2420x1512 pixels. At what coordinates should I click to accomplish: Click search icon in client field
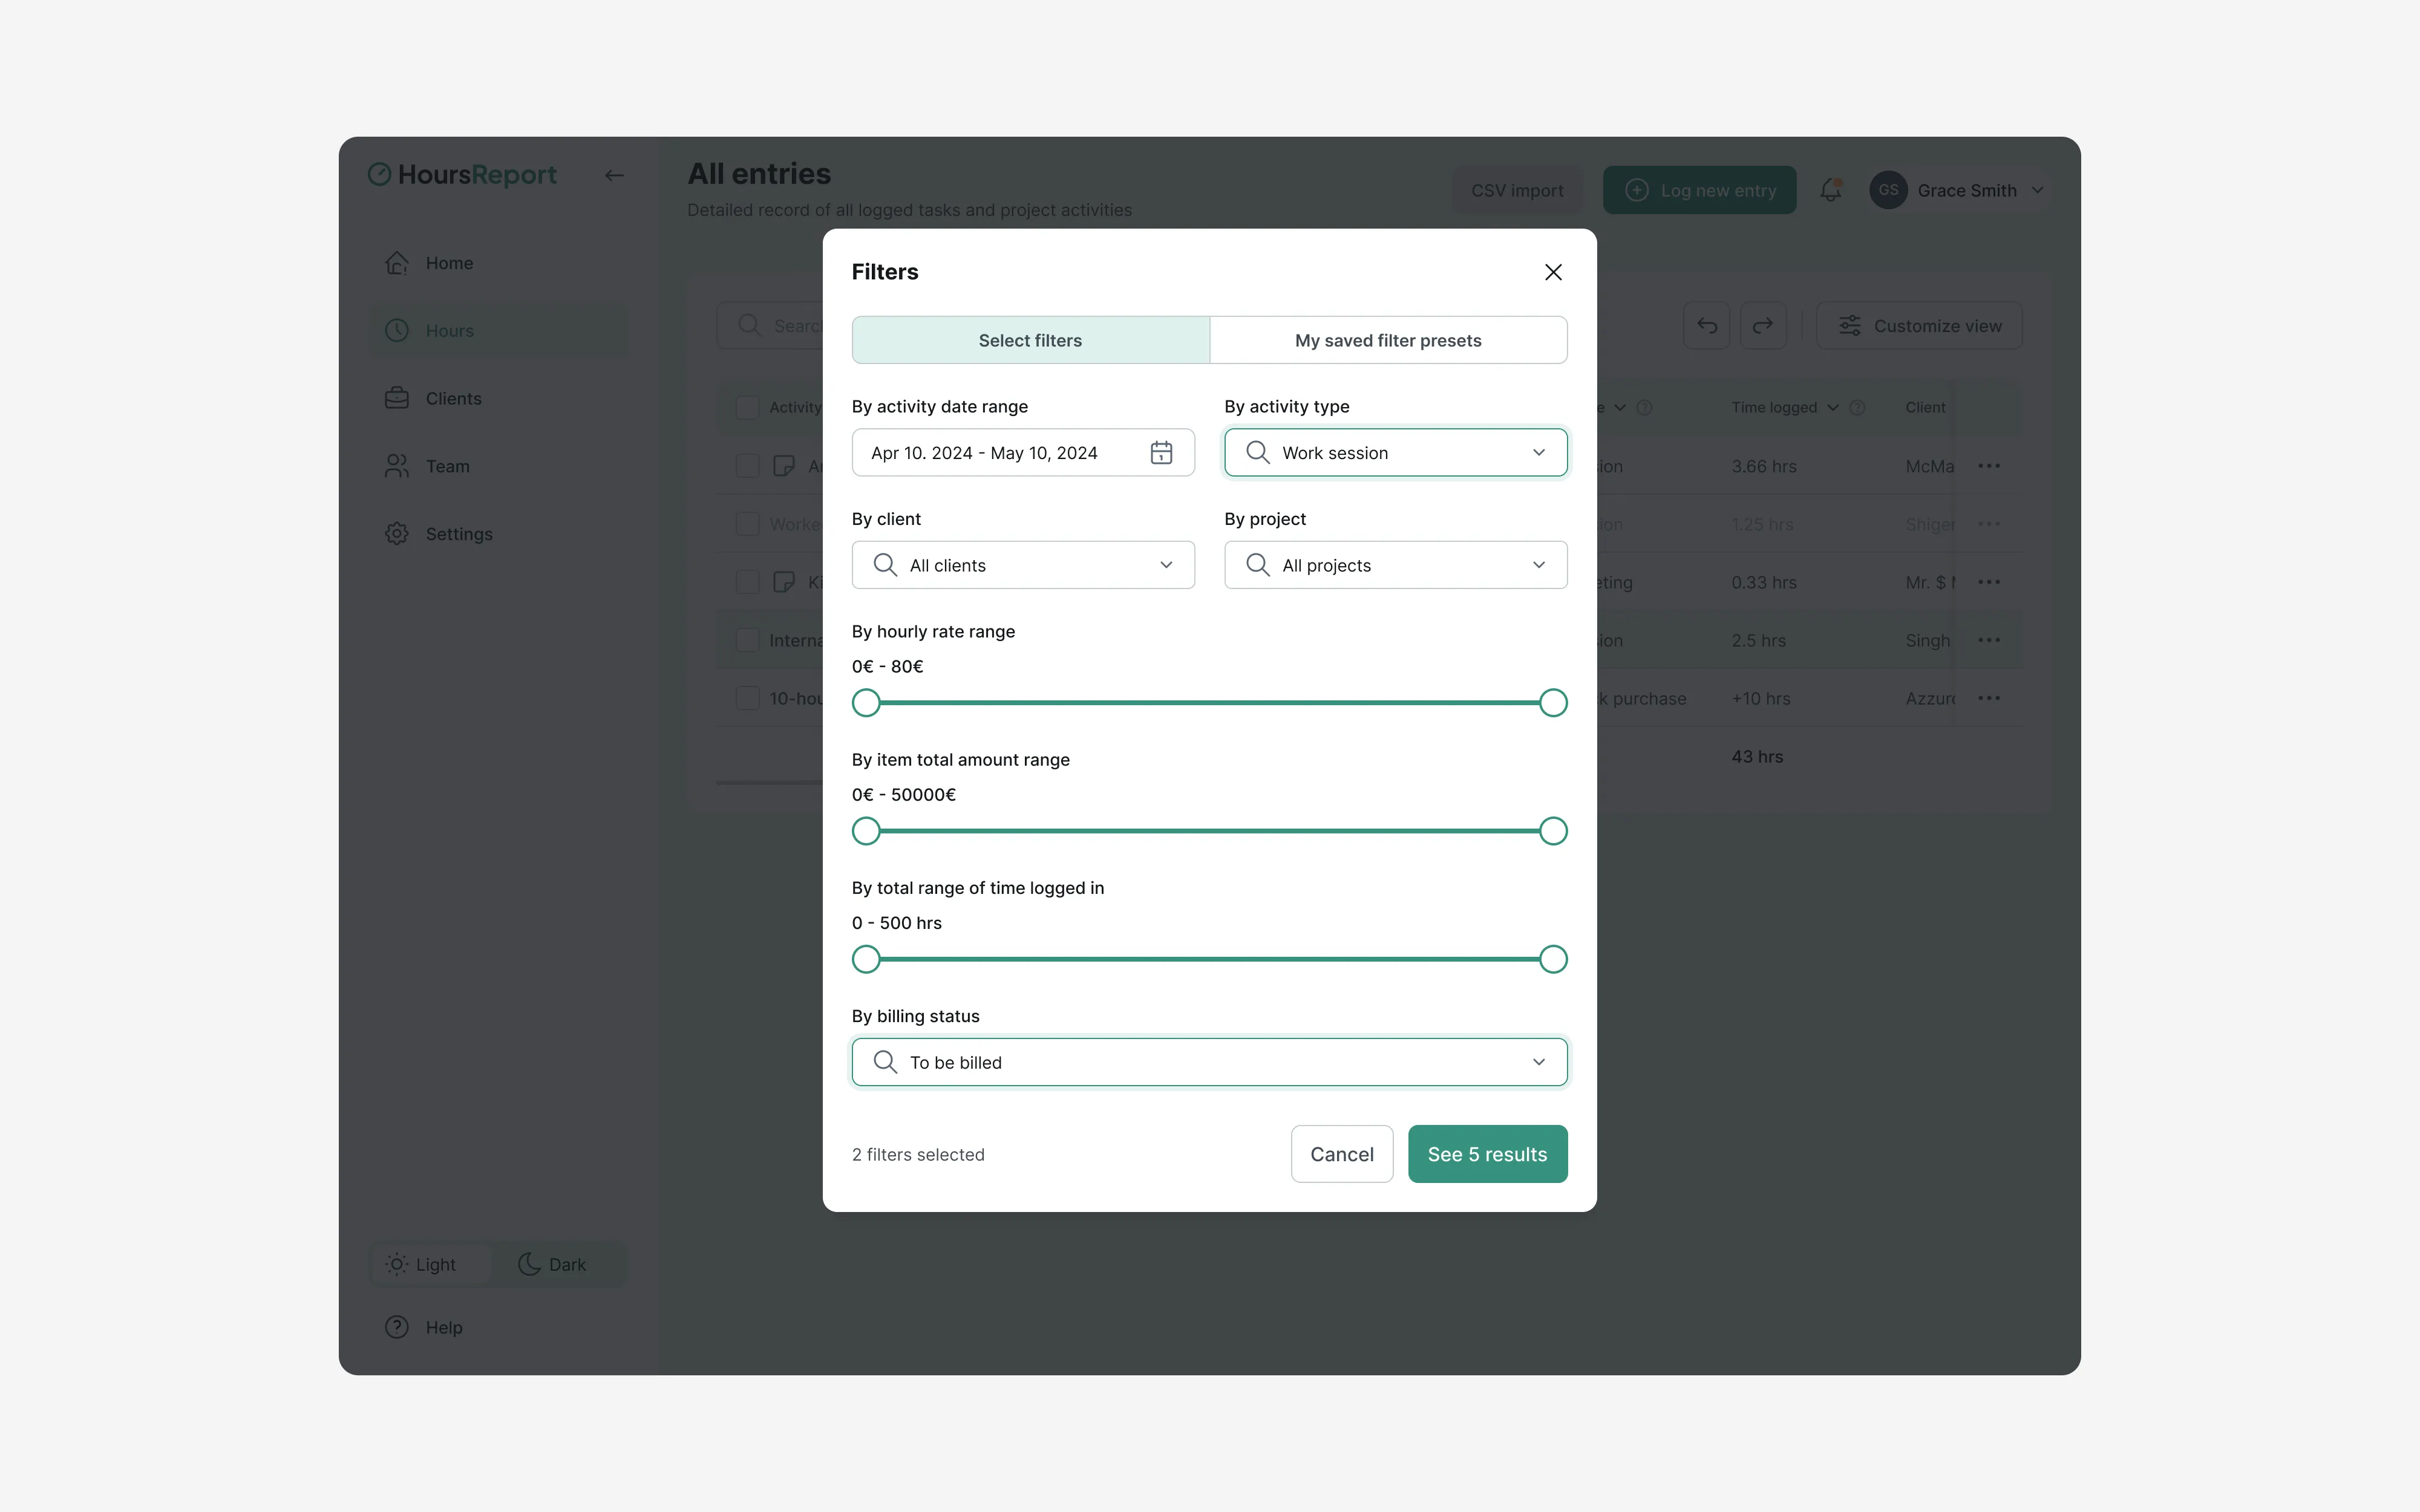[x=885, y=565]
